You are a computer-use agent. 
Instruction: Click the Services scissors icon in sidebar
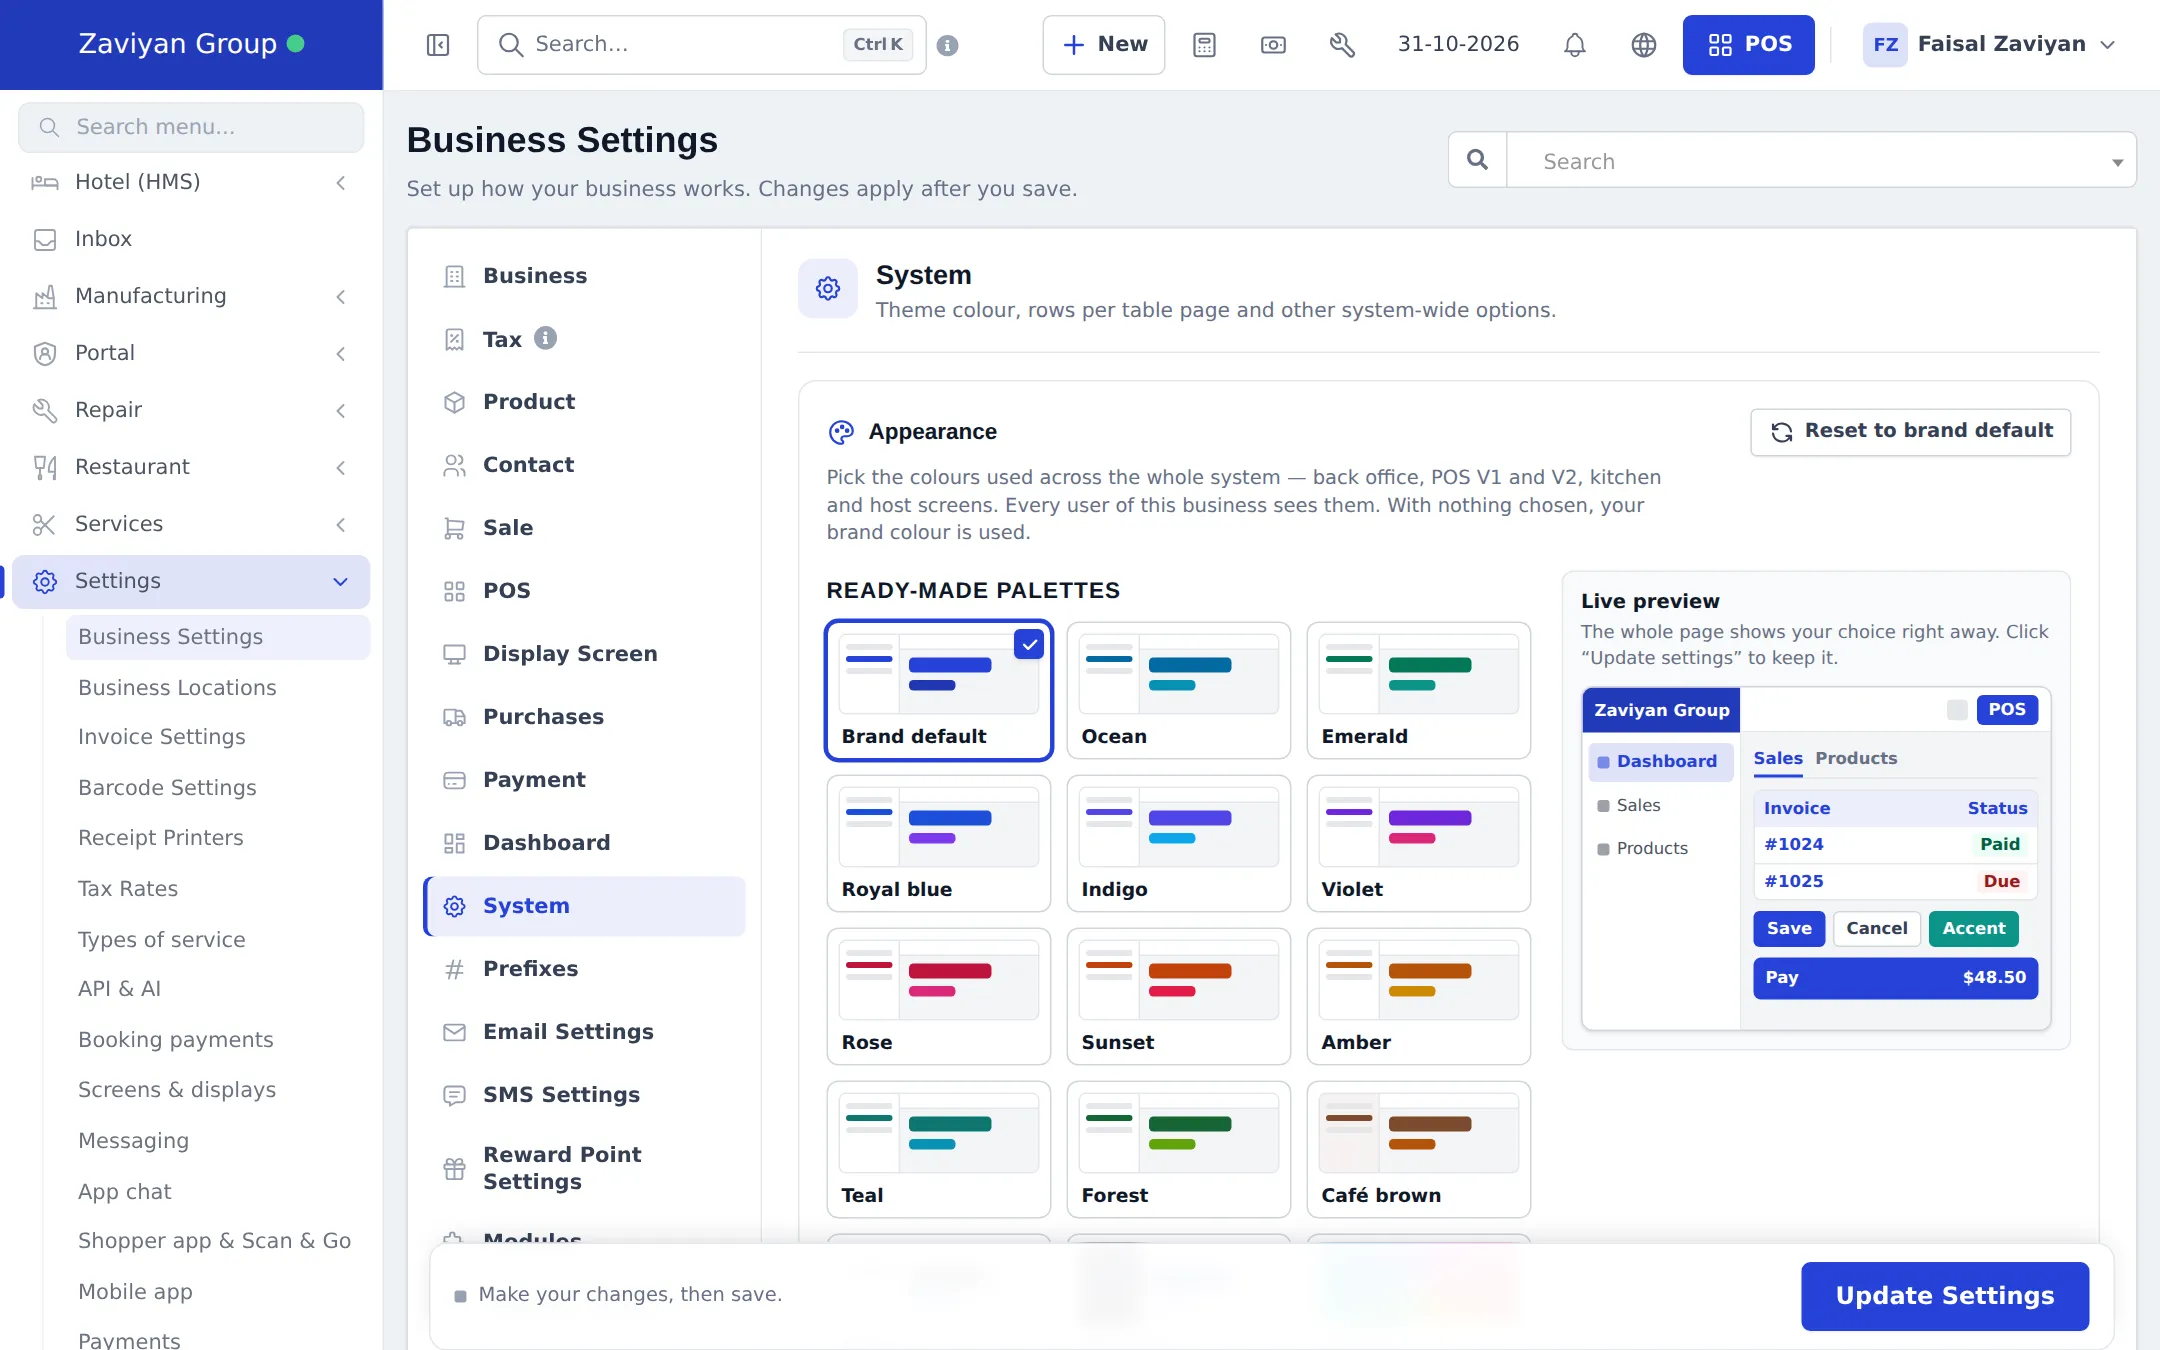click(45, 524)
